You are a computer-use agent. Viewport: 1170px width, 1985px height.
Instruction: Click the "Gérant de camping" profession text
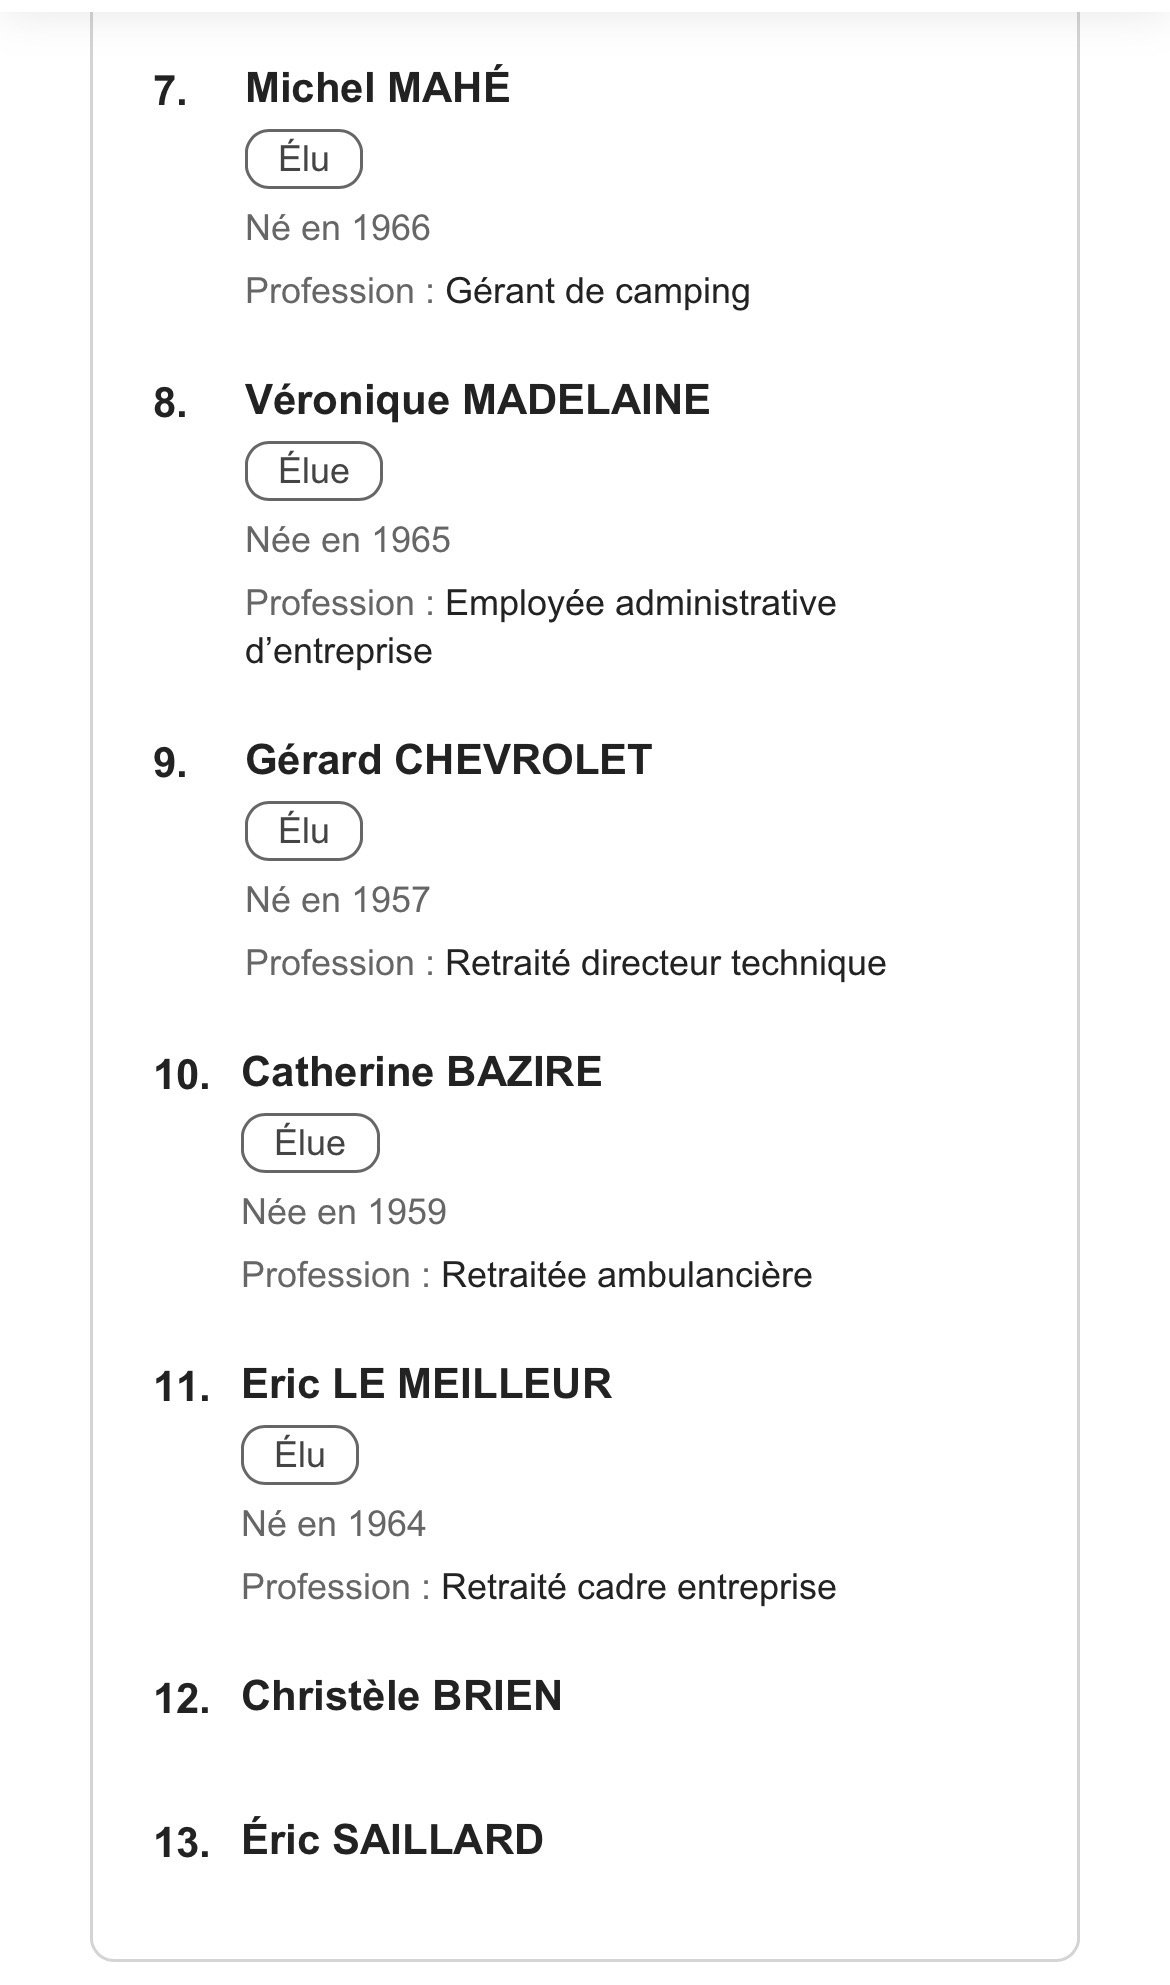[x=597, y=292]
